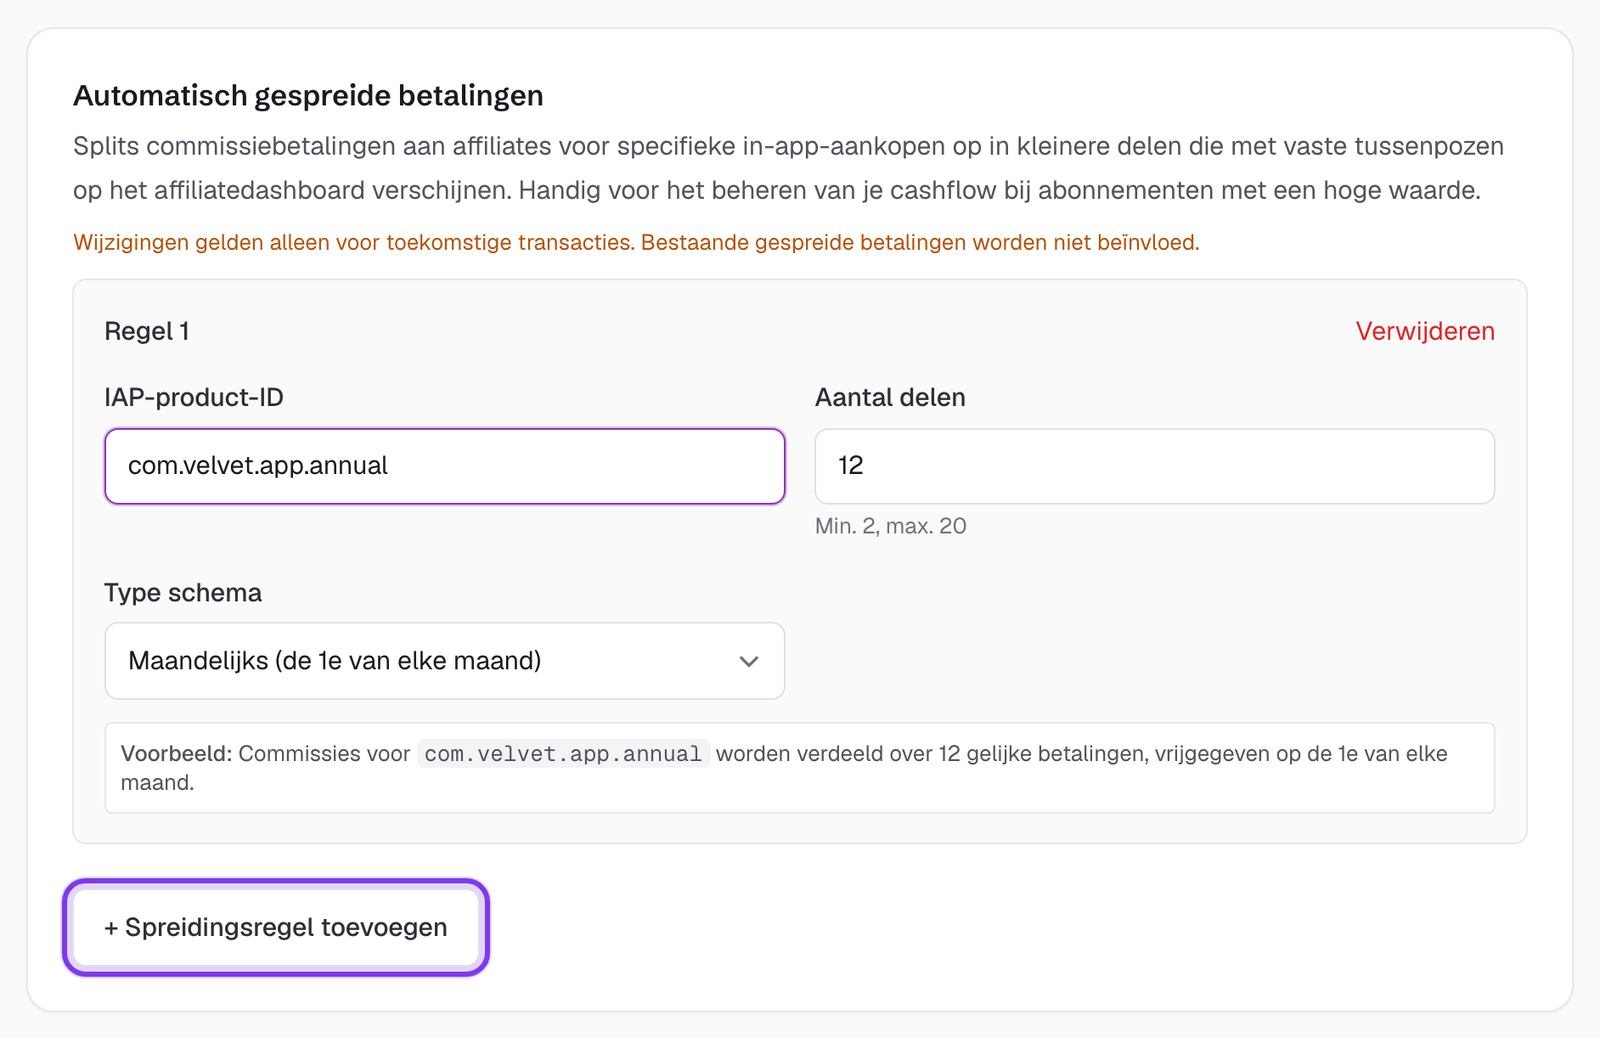Click the Voorbeeld label in example box
The height and width of the screenshot is (1038, 1600).
point(177,754)
